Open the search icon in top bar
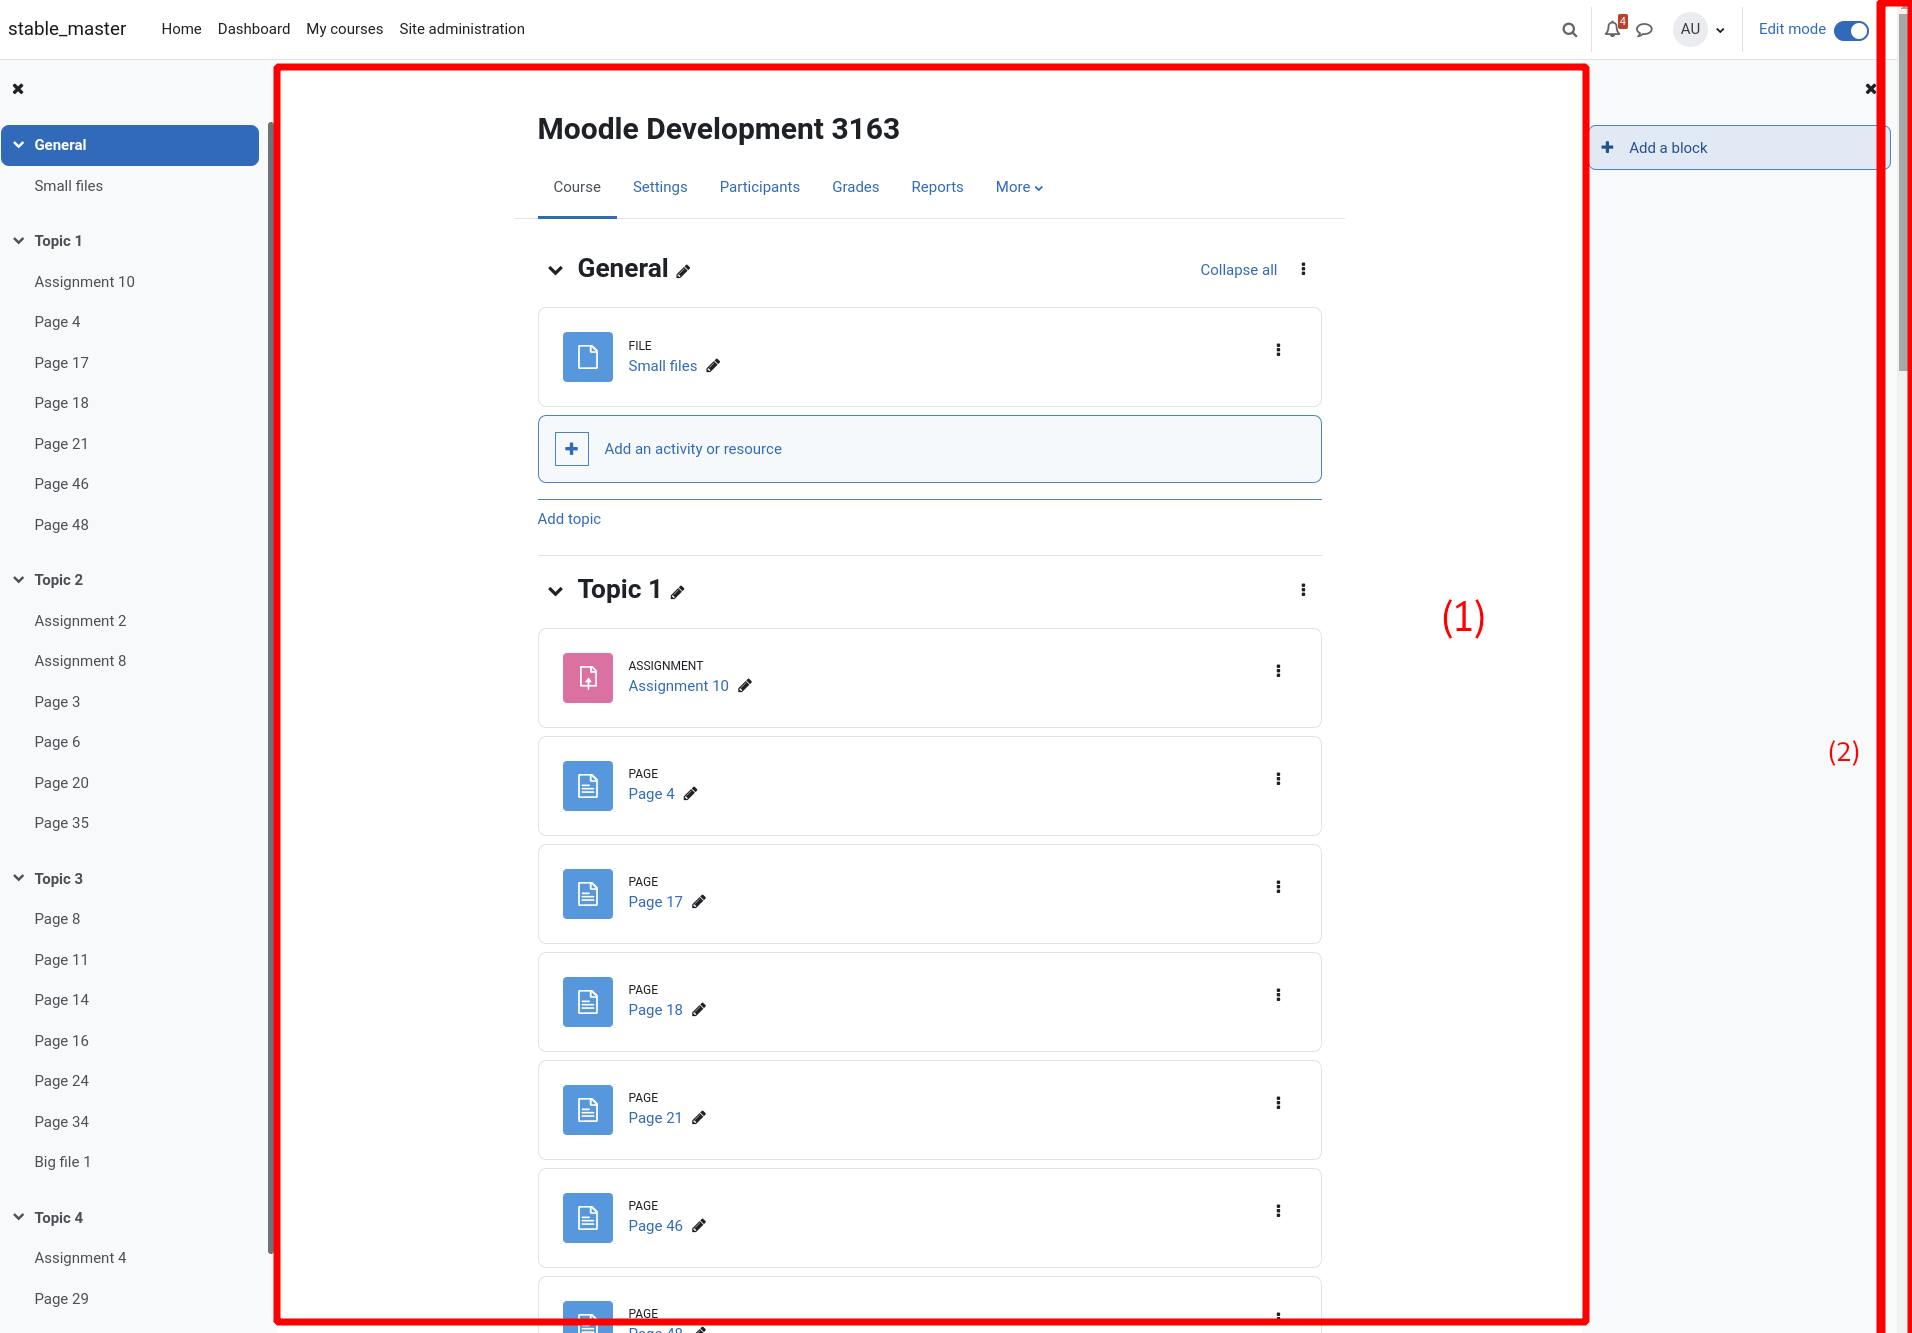The width and height of the screenshot is (1912, 1333). pos(1570,30)
